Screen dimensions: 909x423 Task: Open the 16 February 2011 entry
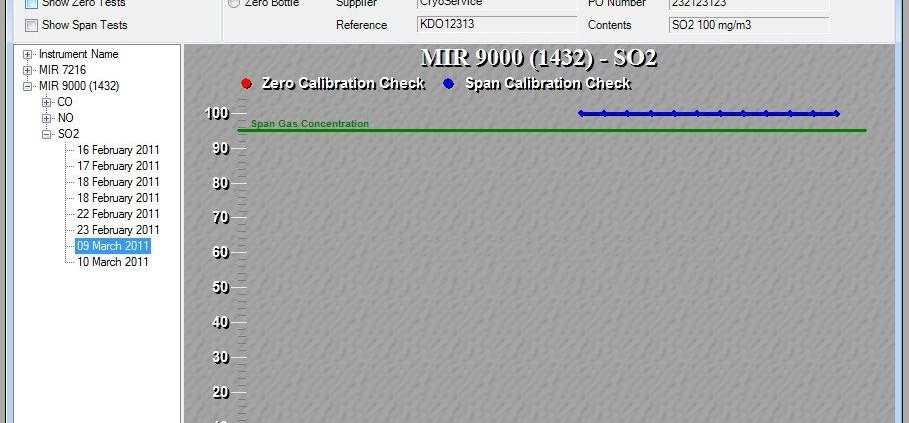(x=118, y=150)
